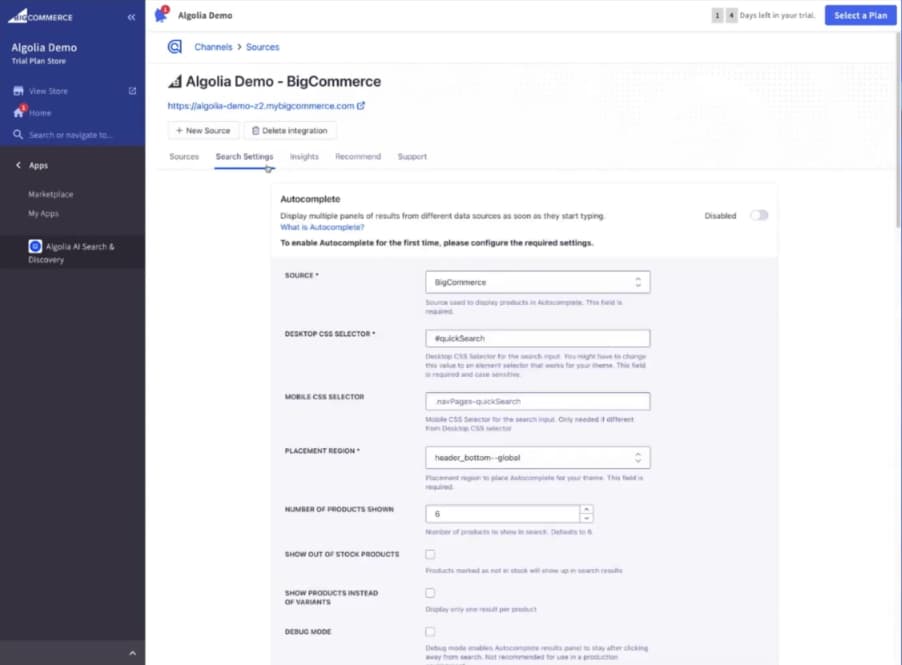This screenshot has height=665, width=902.
Task: Click the search magnifier icon in sidebar
Action: 18,135
